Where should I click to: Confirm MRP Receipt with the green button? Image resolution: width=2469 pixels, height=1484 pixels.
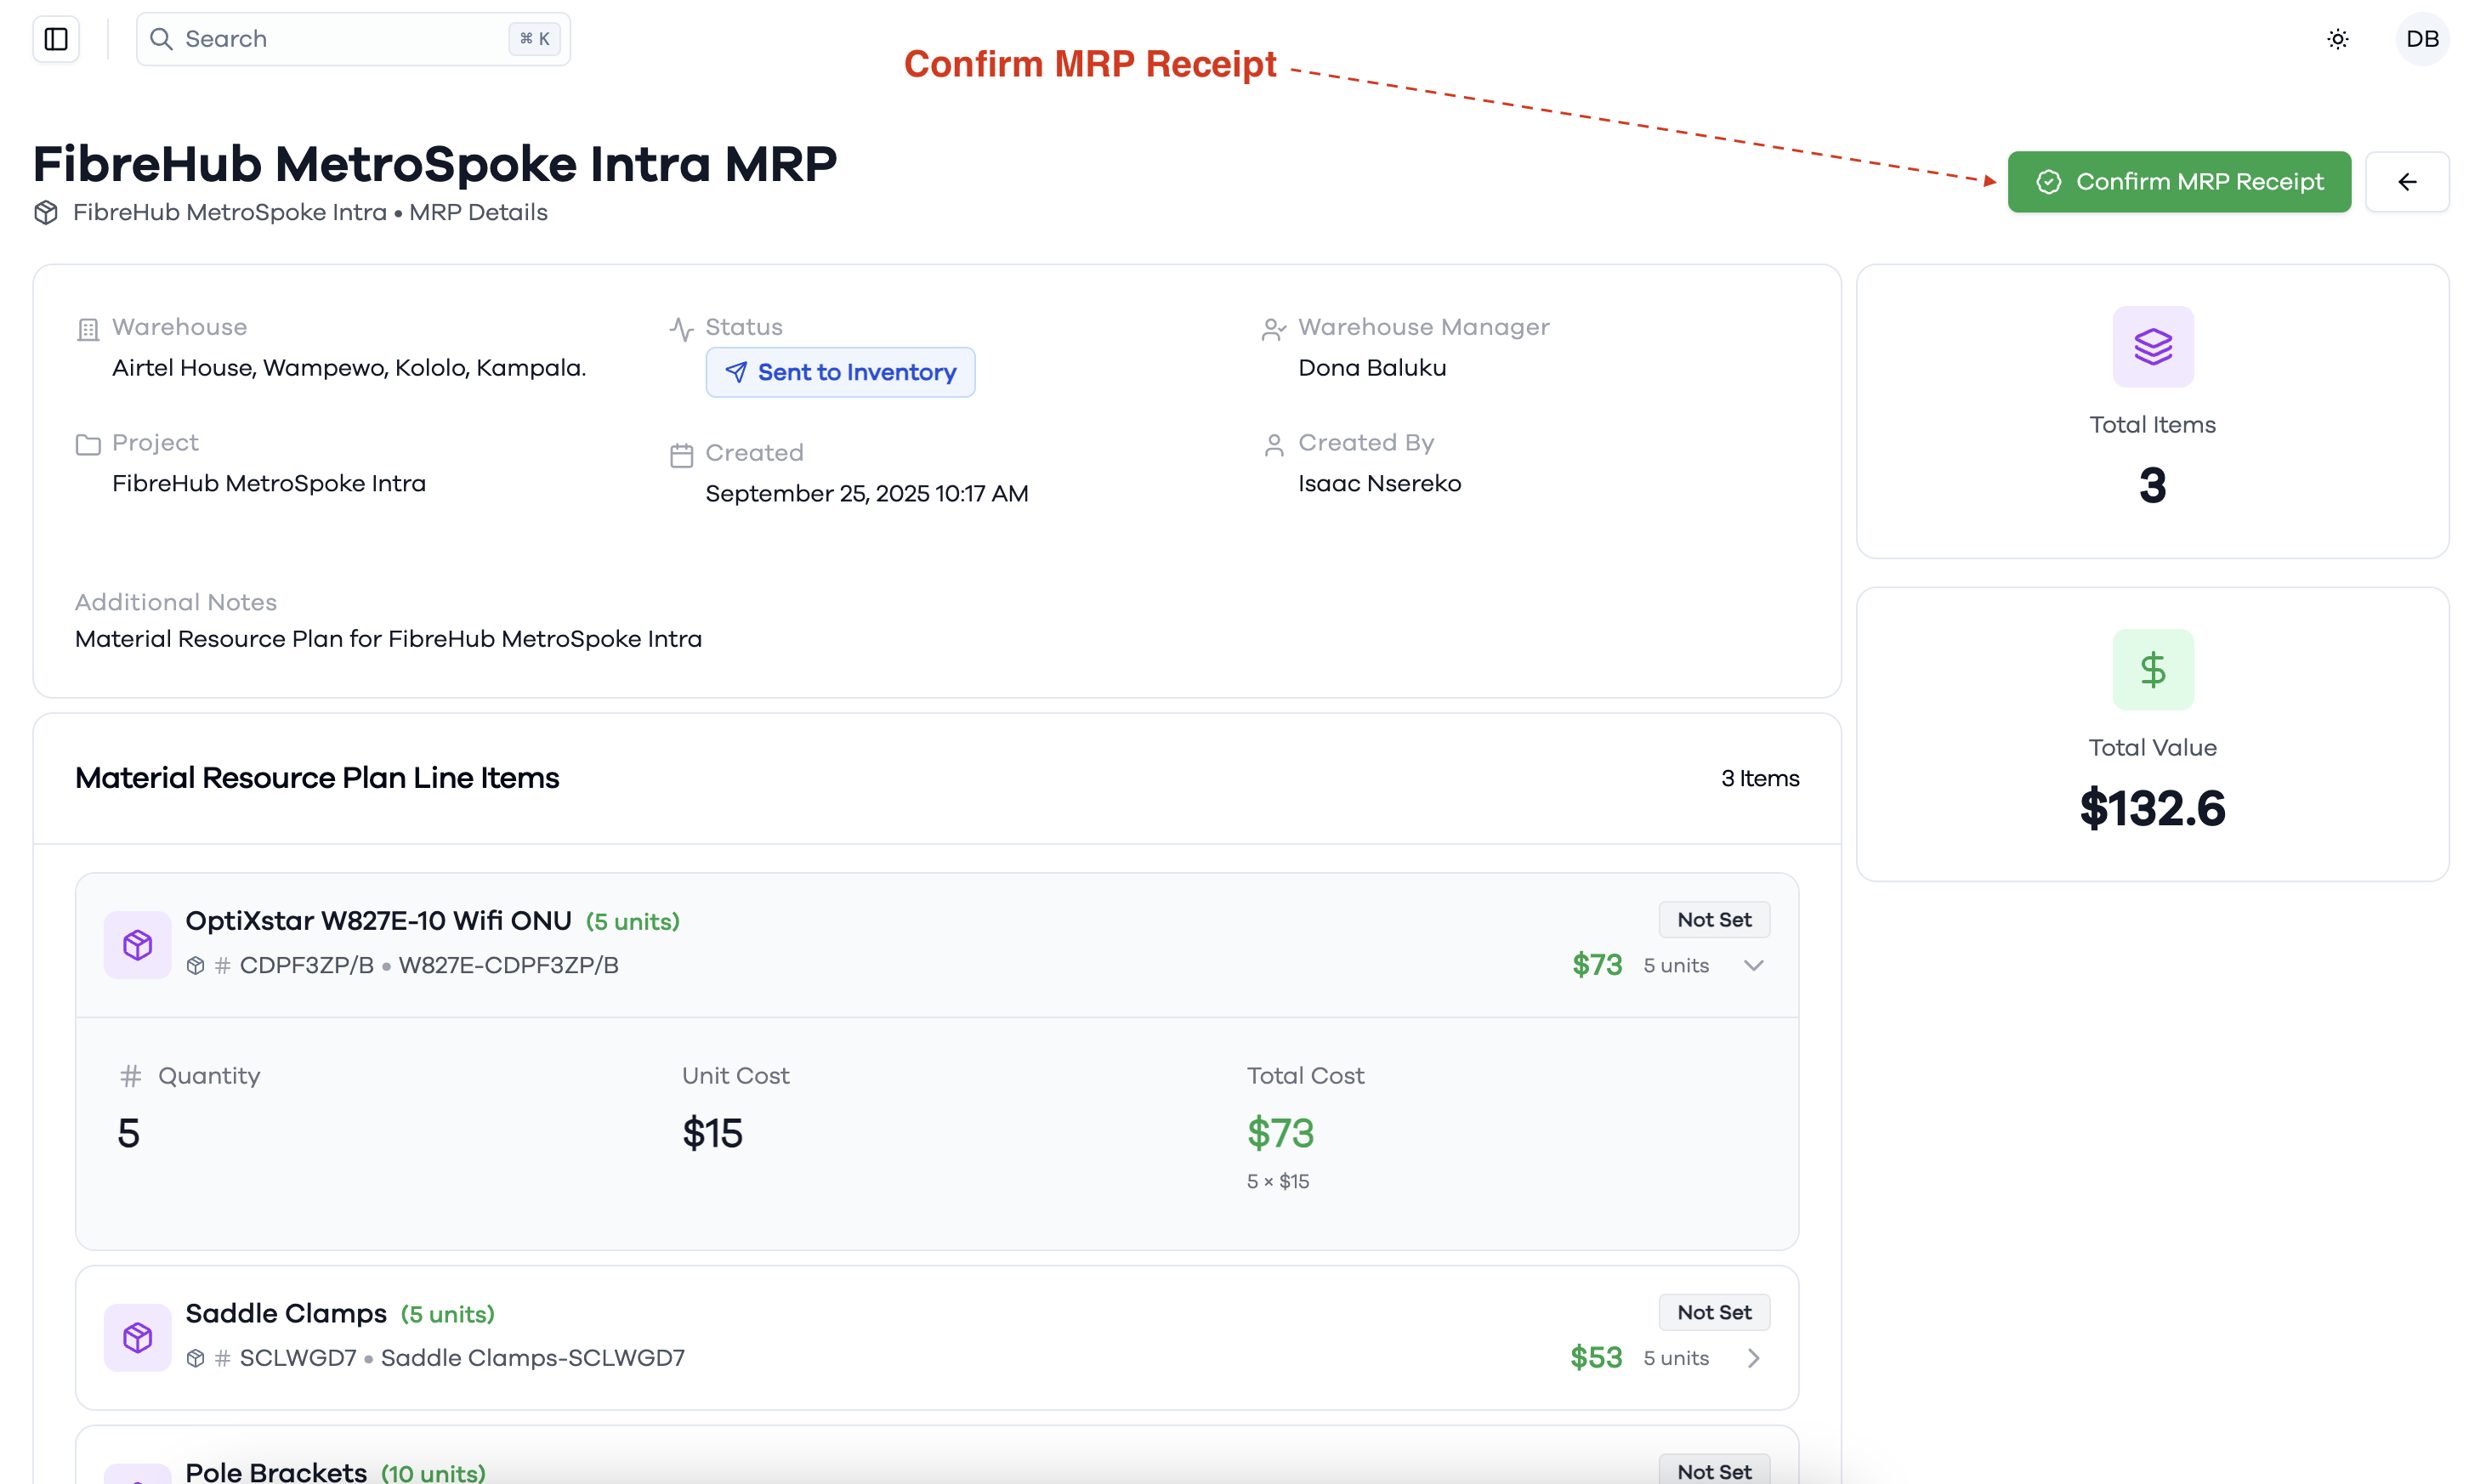(2179, 182)
